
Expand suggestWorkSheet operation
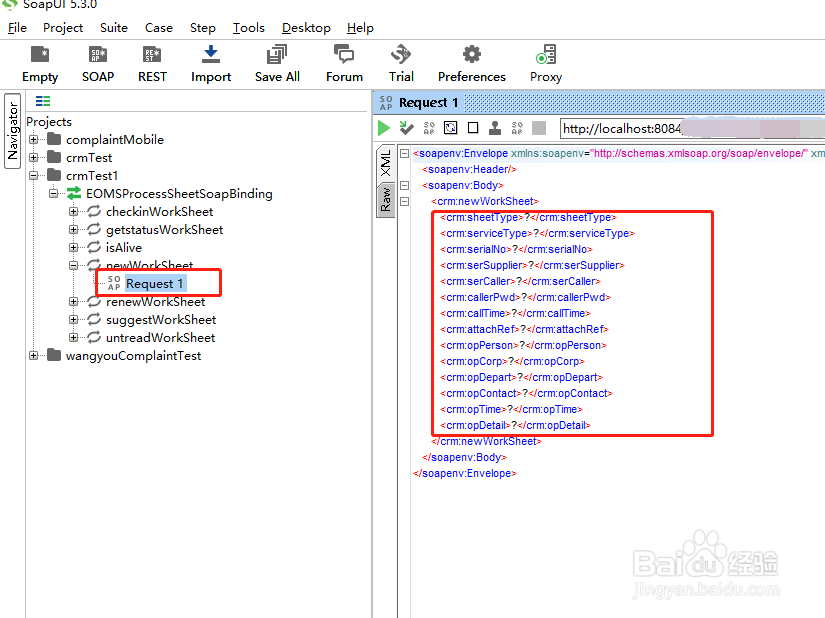coord(74,319)
